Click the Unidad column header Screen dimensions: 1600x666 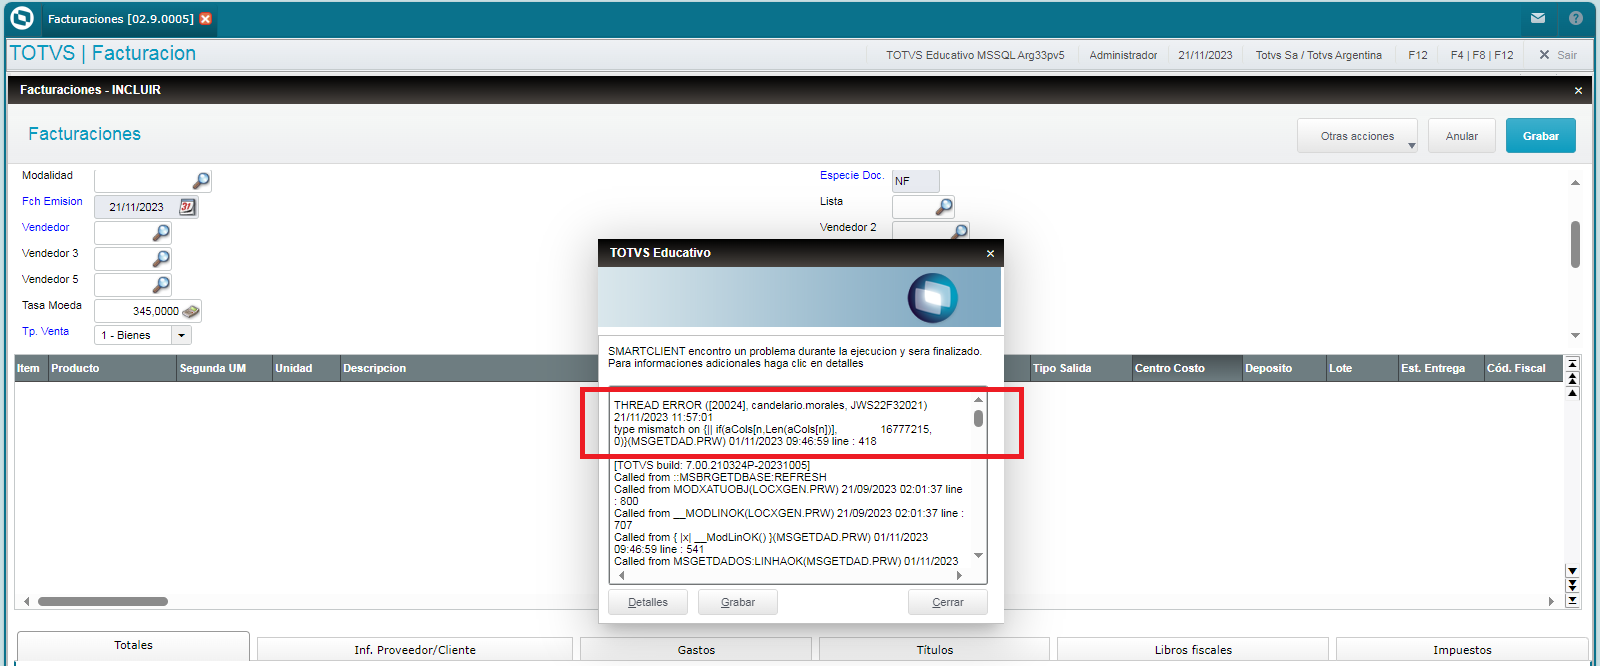(x=306, y=368)
